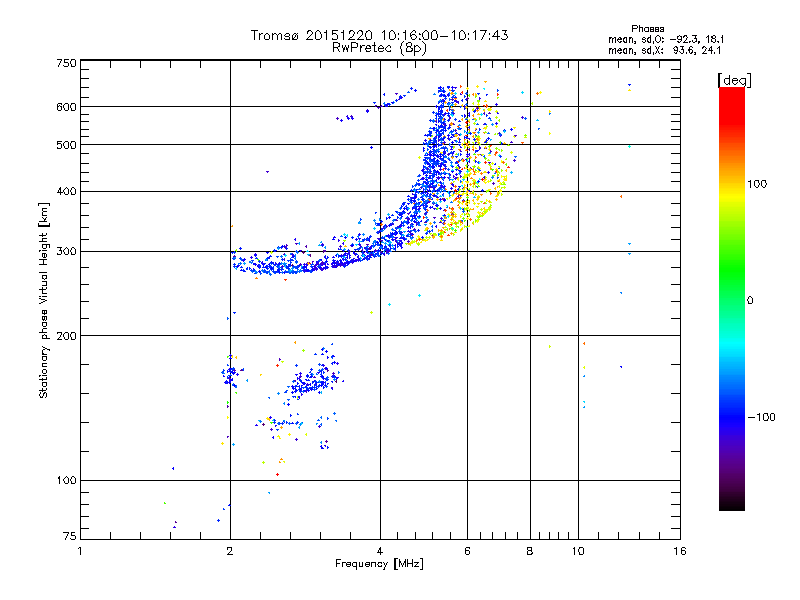The height and width of the screenshot is (600, 800).
Task: Click the y-axis label '500'
Action: (x=66, y=145)
